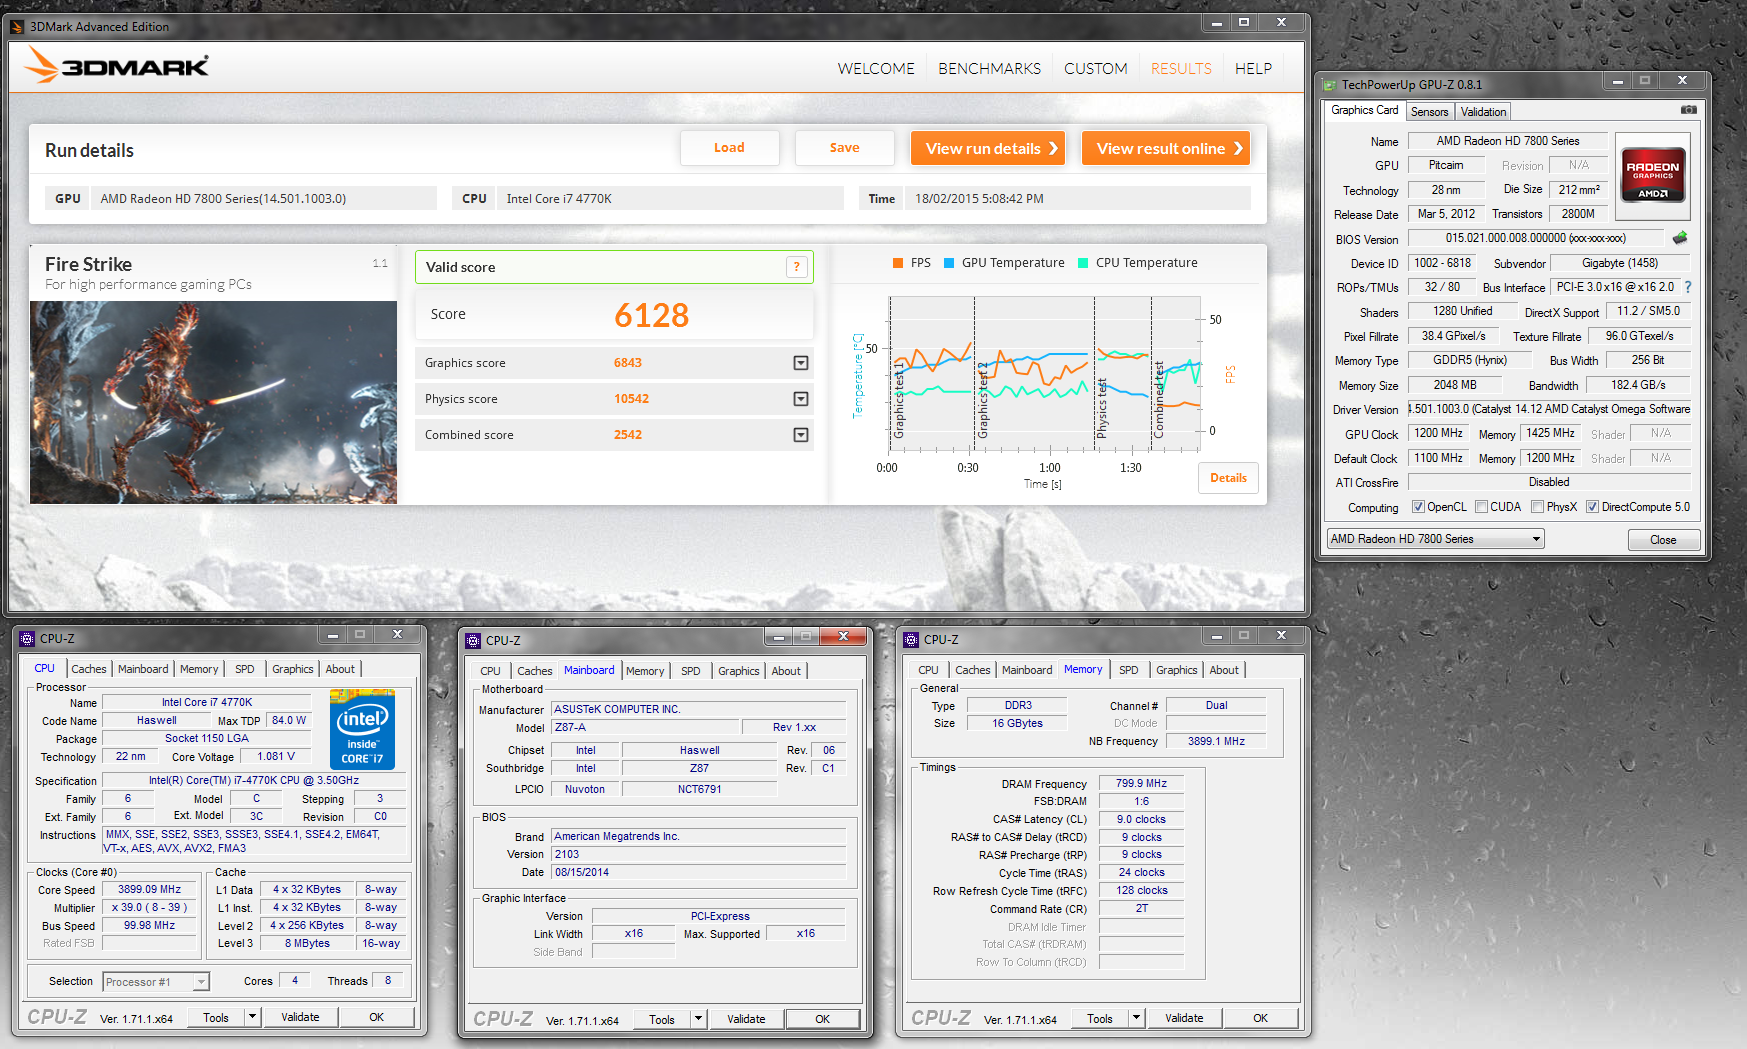This screenshot has width=1747, height=1049.
Task: Click the GPU-Z BIOS save chip icon
Action: tap(1680, 238)
